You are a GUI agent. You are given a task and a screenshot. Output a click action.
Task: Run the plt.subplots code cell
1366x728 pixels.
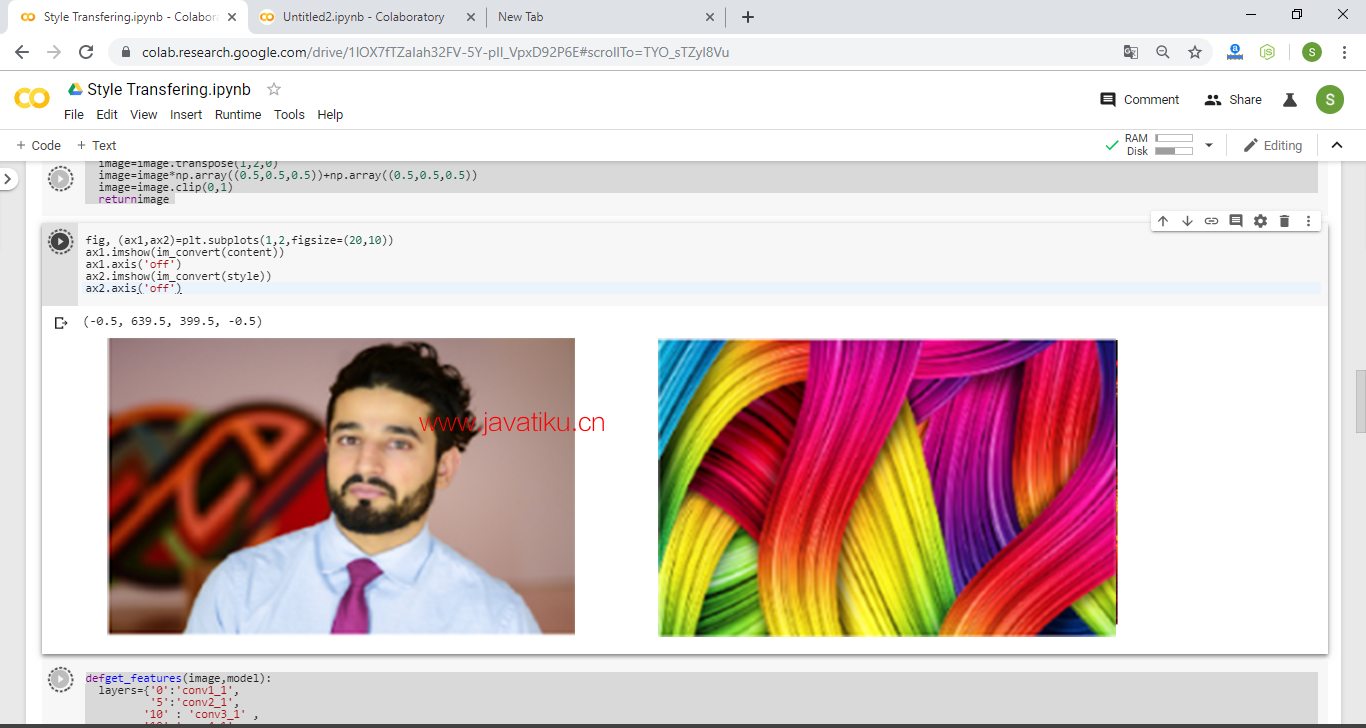60,241
